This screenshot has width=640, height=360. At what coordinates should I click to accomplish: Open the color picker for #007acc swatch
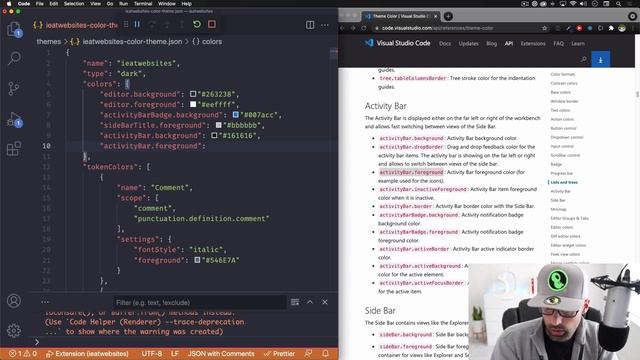(x=236, y=115)
